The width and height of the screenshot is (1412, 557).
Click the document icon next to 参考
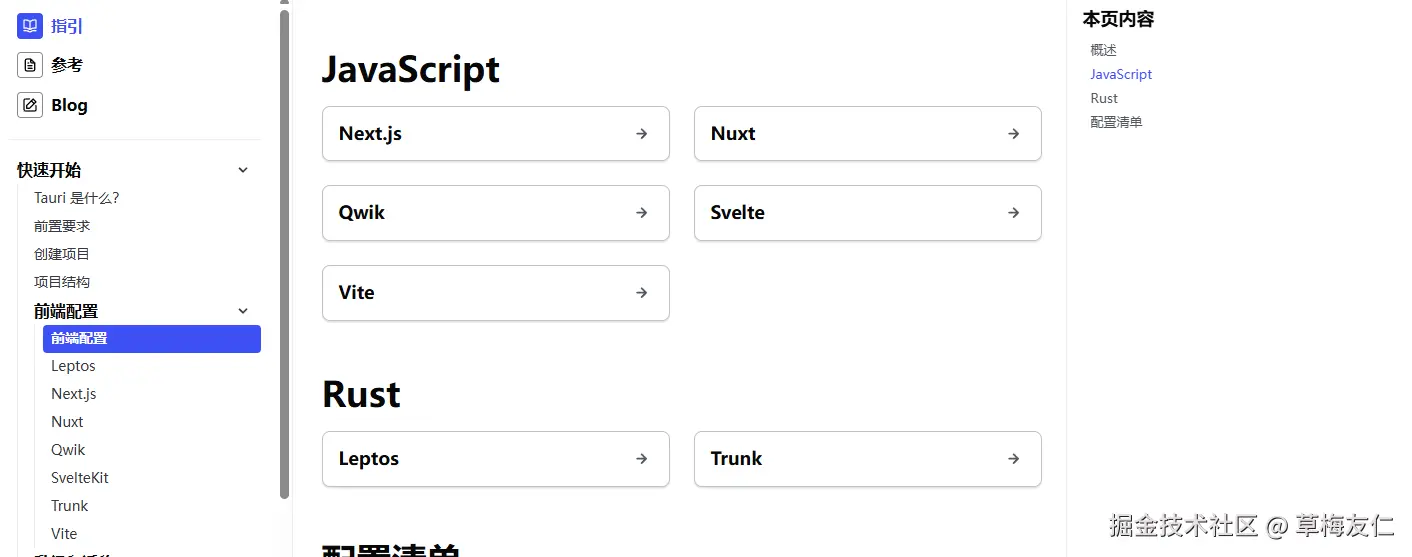click(30, 65)
